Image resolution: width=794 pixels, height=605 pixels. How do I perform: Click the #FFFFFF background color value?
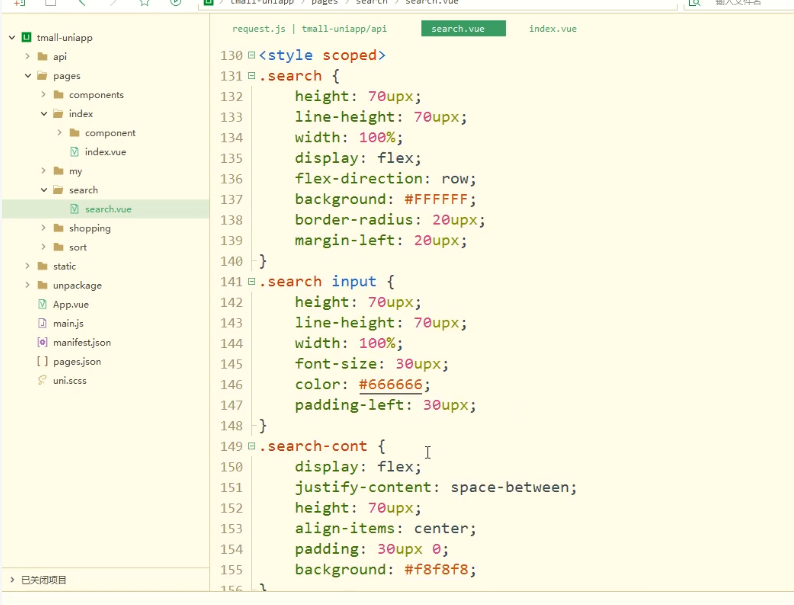(436, 199)
